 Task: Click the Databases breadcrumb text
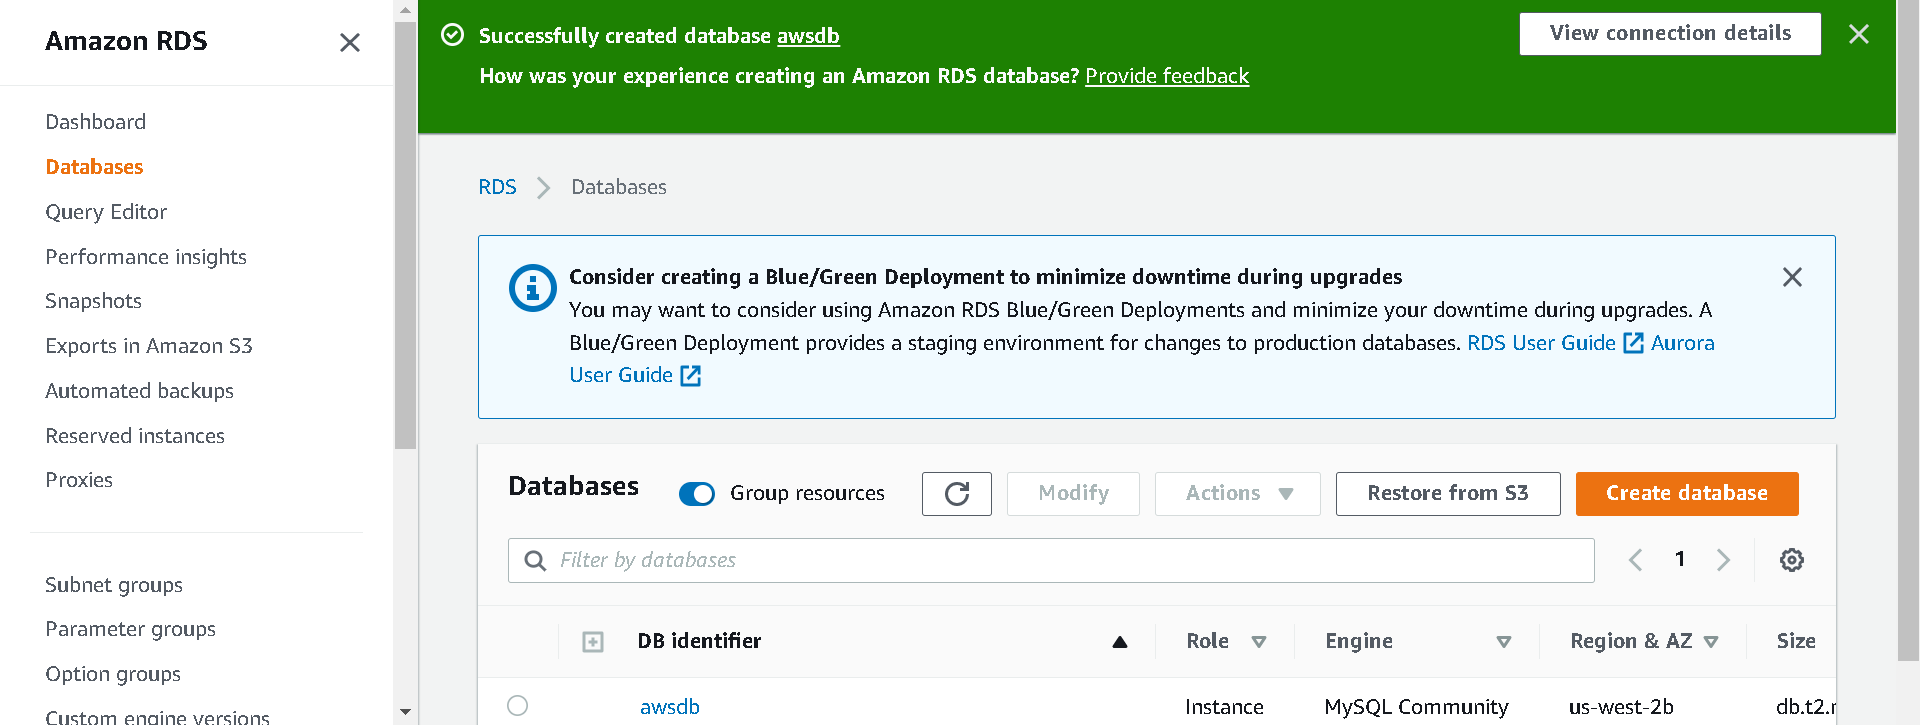[x=619, y=187]
